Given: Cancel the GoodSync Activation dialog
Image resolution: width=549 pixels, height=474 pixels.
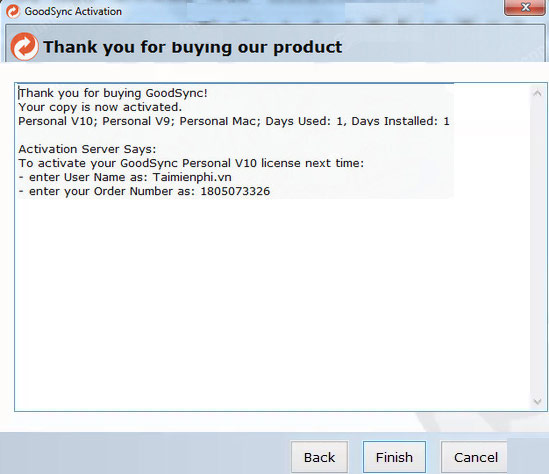Looking at the screenshot, I should point(475,457).
